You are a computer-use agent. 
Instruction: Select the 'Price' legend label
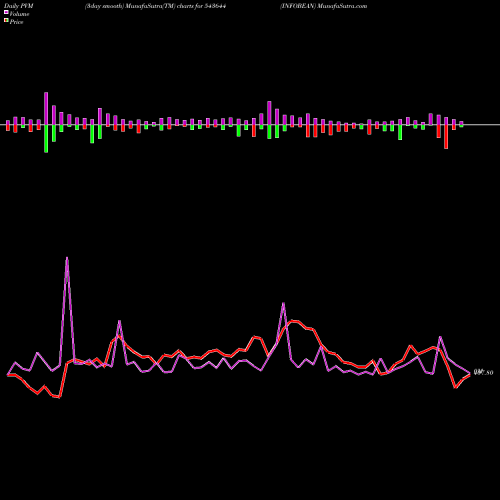(16, 22)
